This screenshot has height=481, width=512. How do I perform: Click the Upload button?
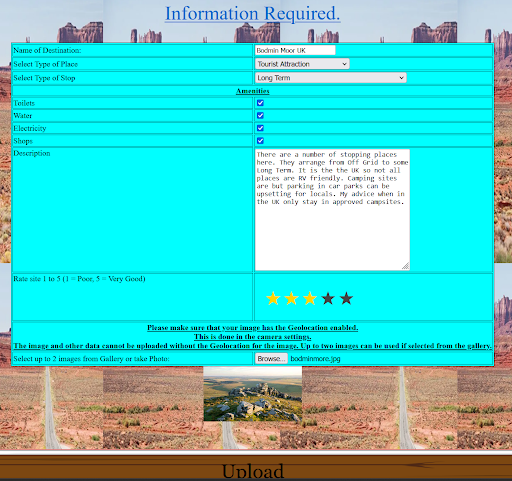coord(256,468)
